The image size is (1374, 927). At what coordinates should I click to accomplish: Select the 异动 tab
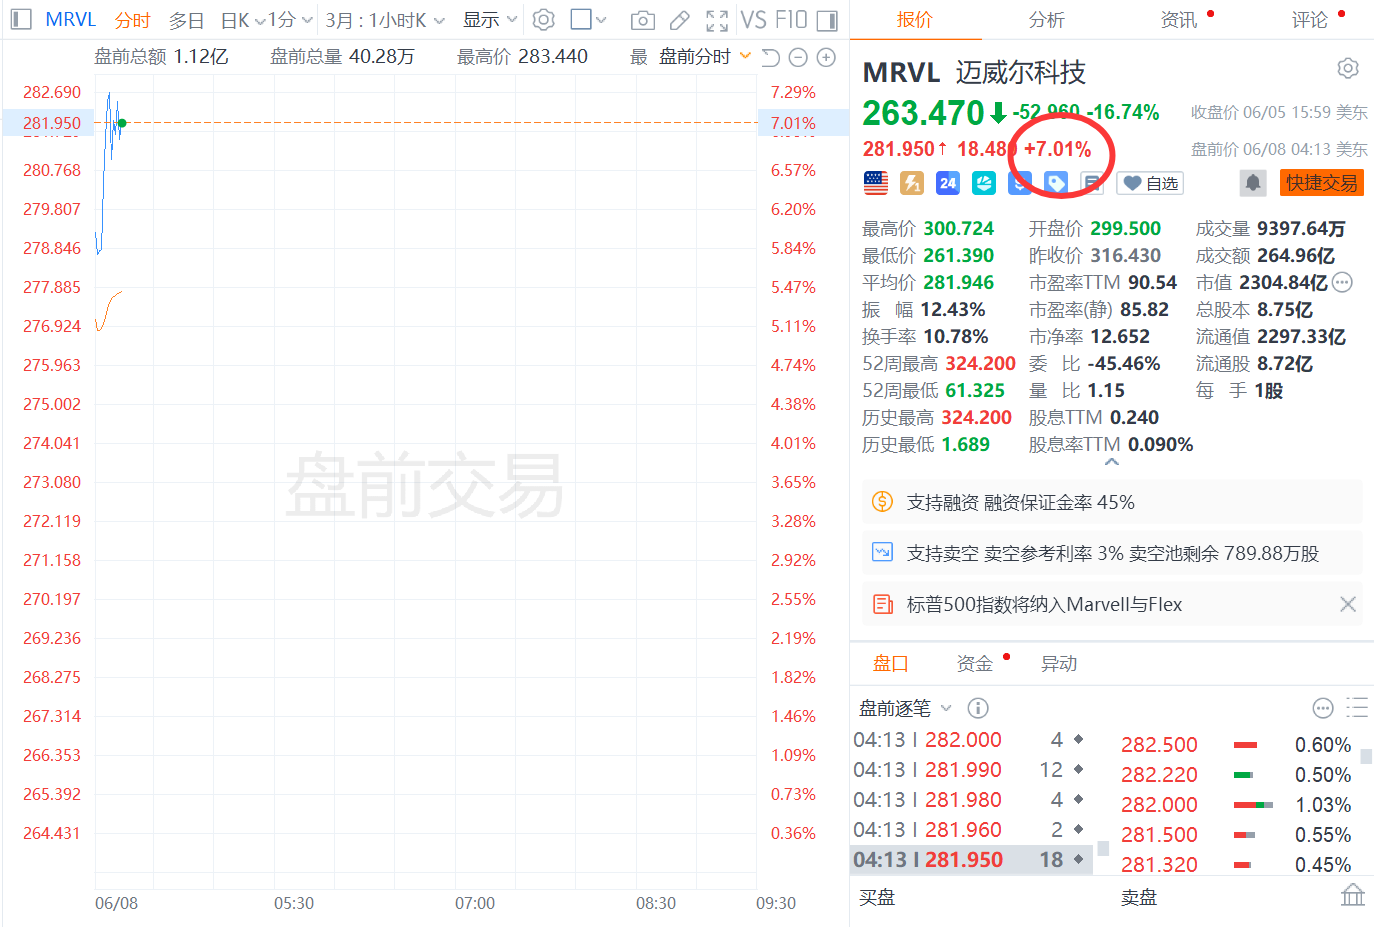click(x=1059, y=663)
